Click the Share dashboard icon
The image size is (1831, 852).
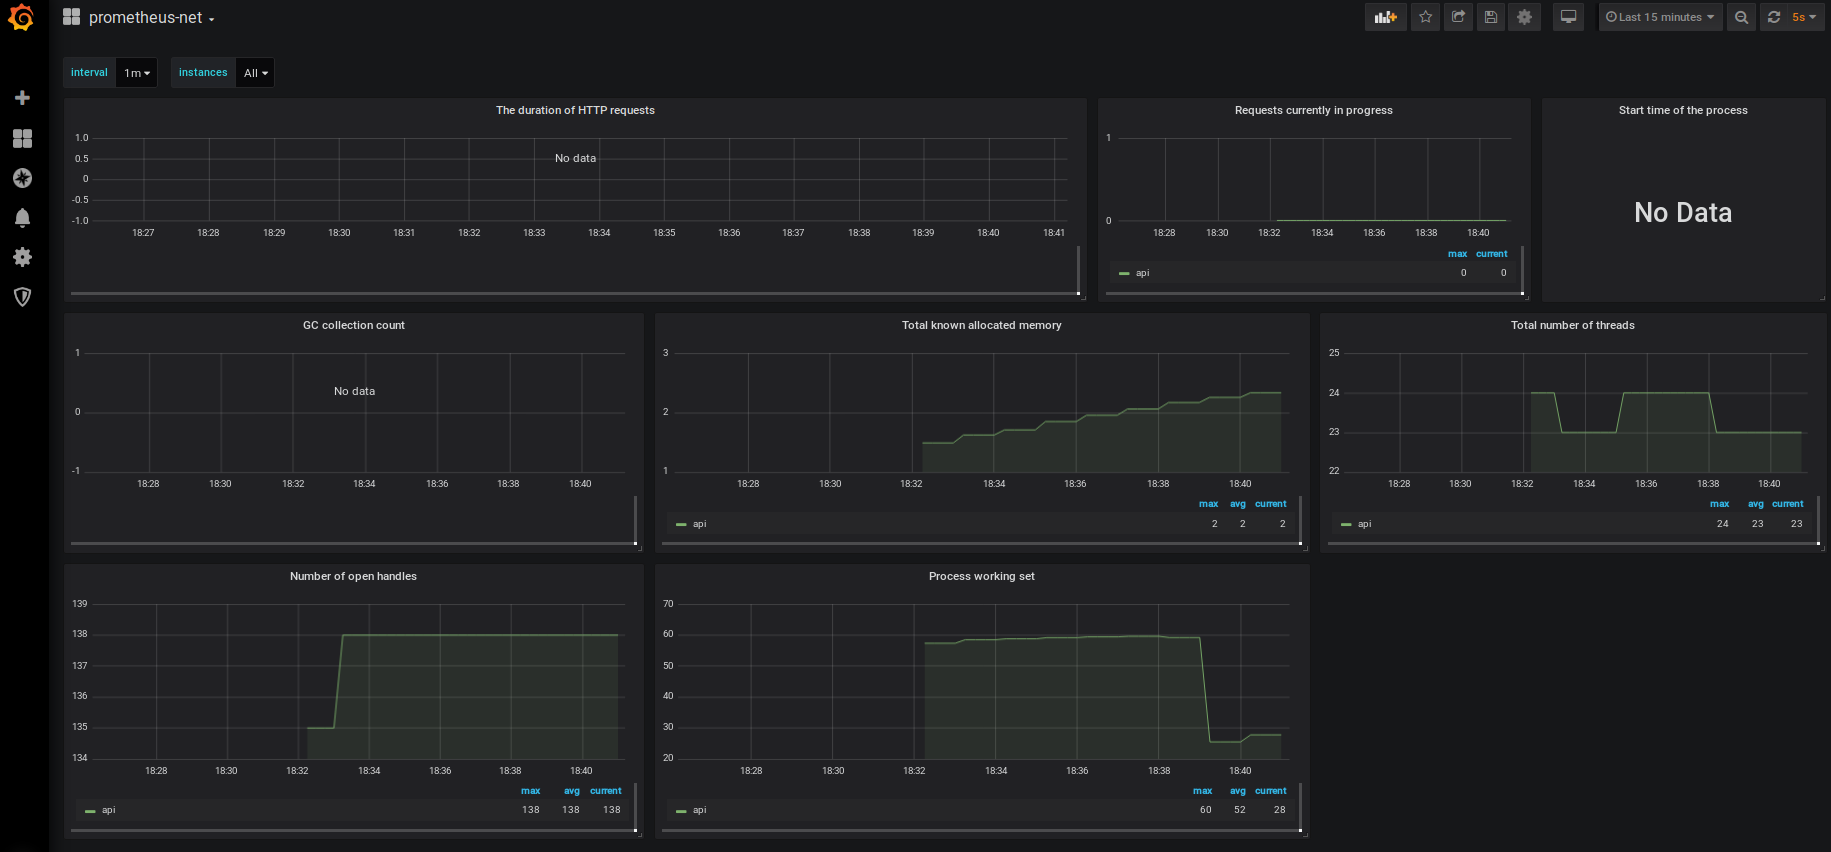1458,17
